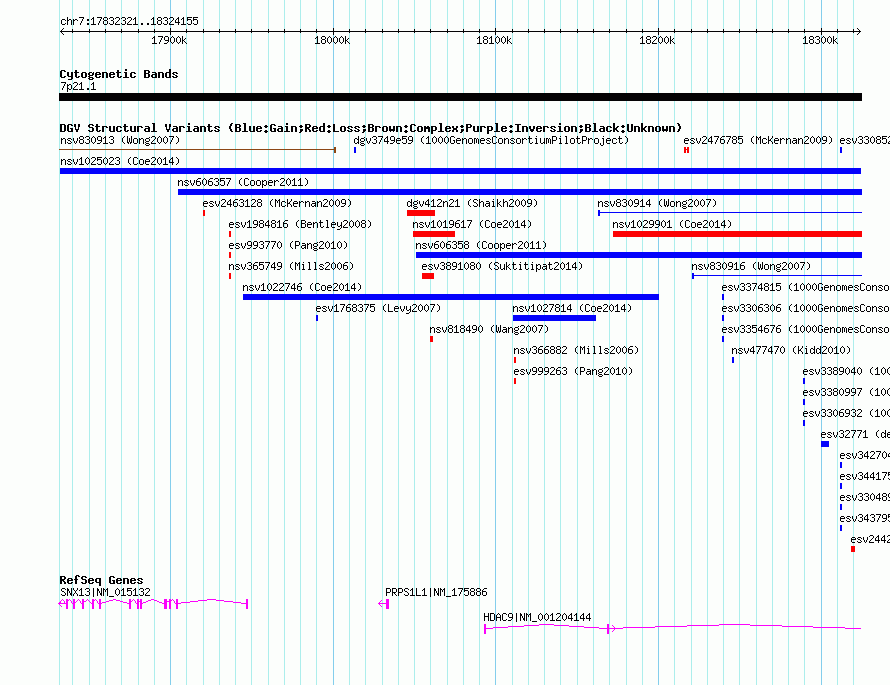Select the esv3380997 variant label
The height and width of the screenshot is (685, 890).
pos(846,392)
